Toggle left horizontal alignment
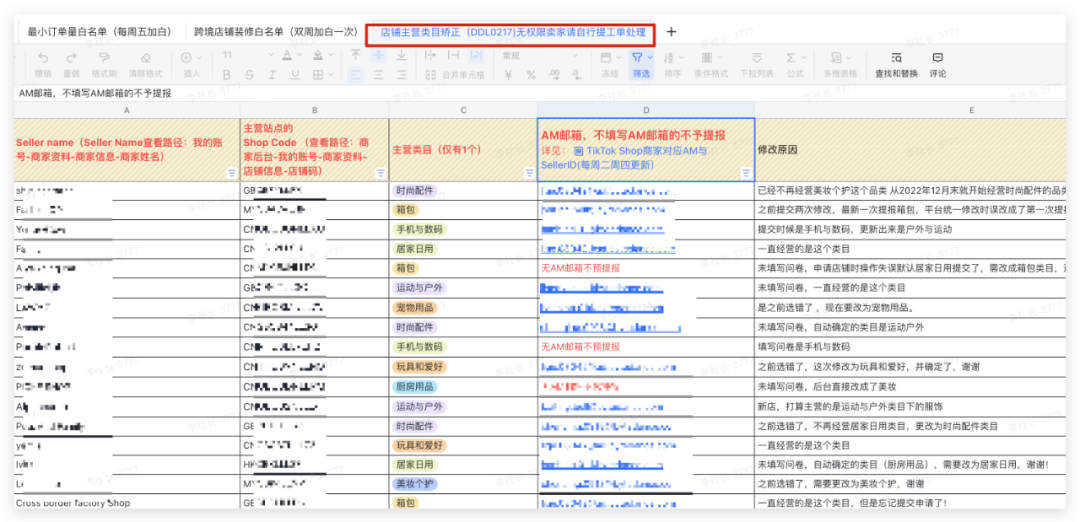1080x522 pixels. [355, 75]
